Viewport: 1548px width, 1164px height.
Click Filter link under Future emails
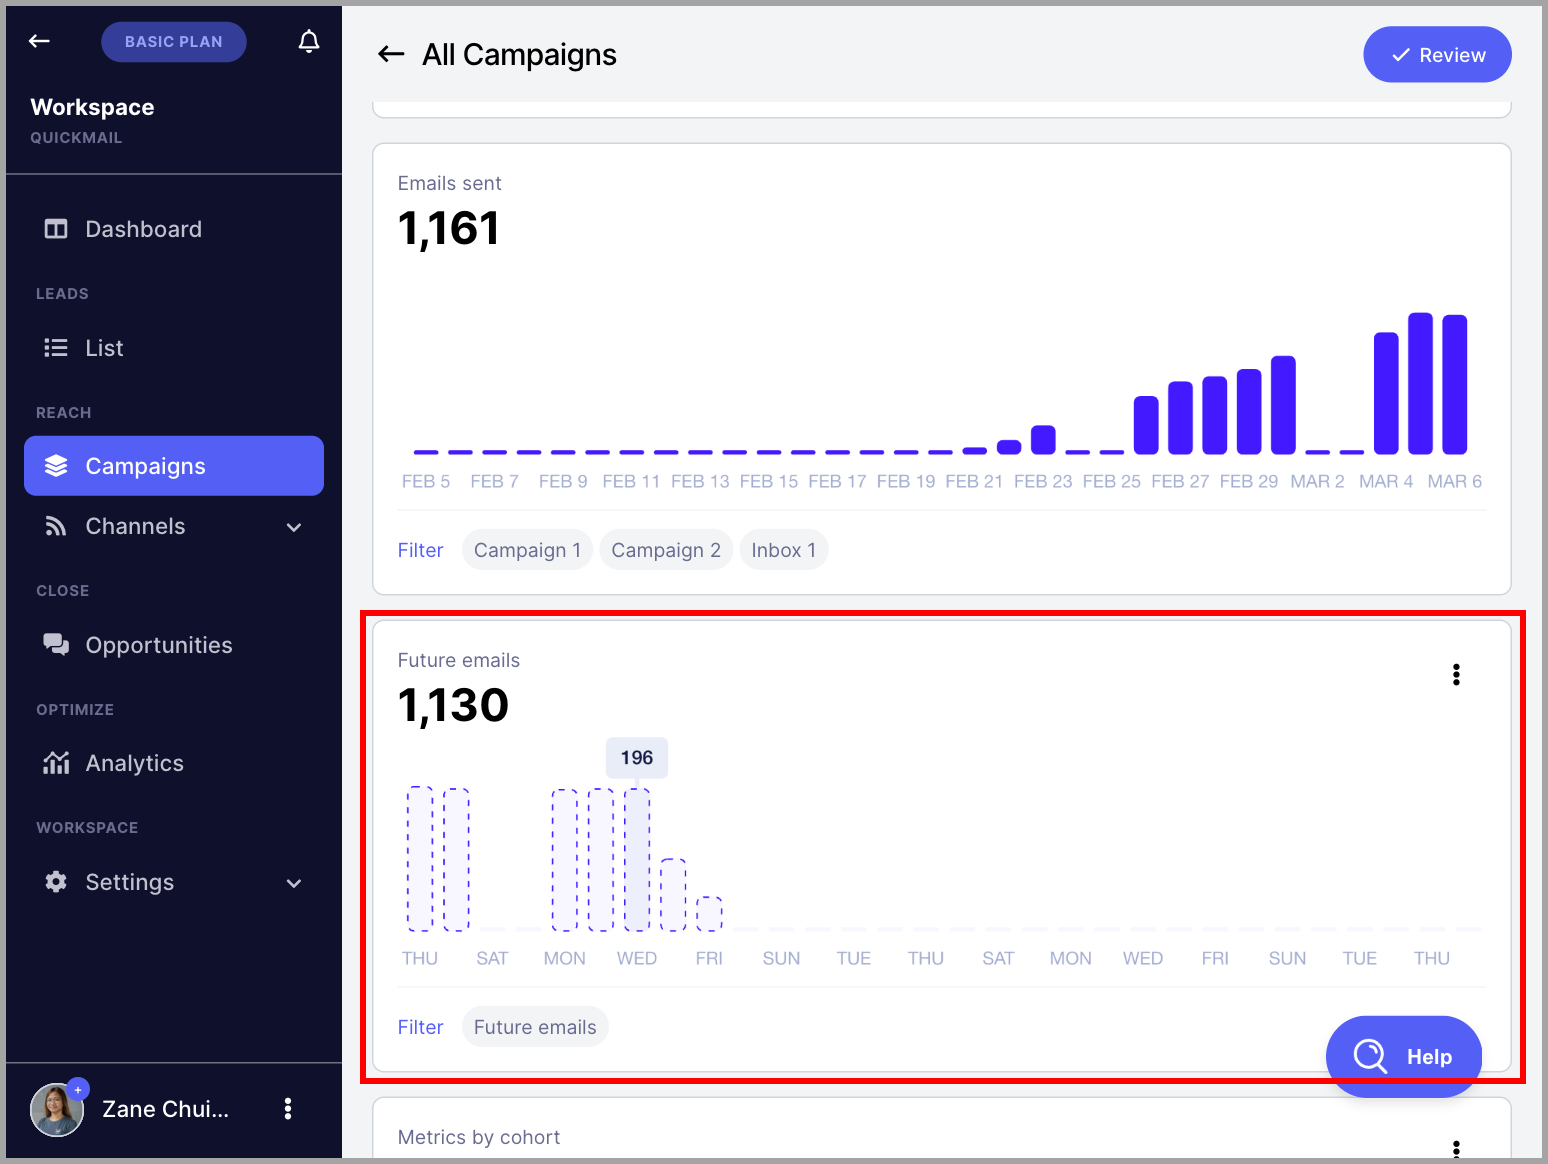[420, 1027]
